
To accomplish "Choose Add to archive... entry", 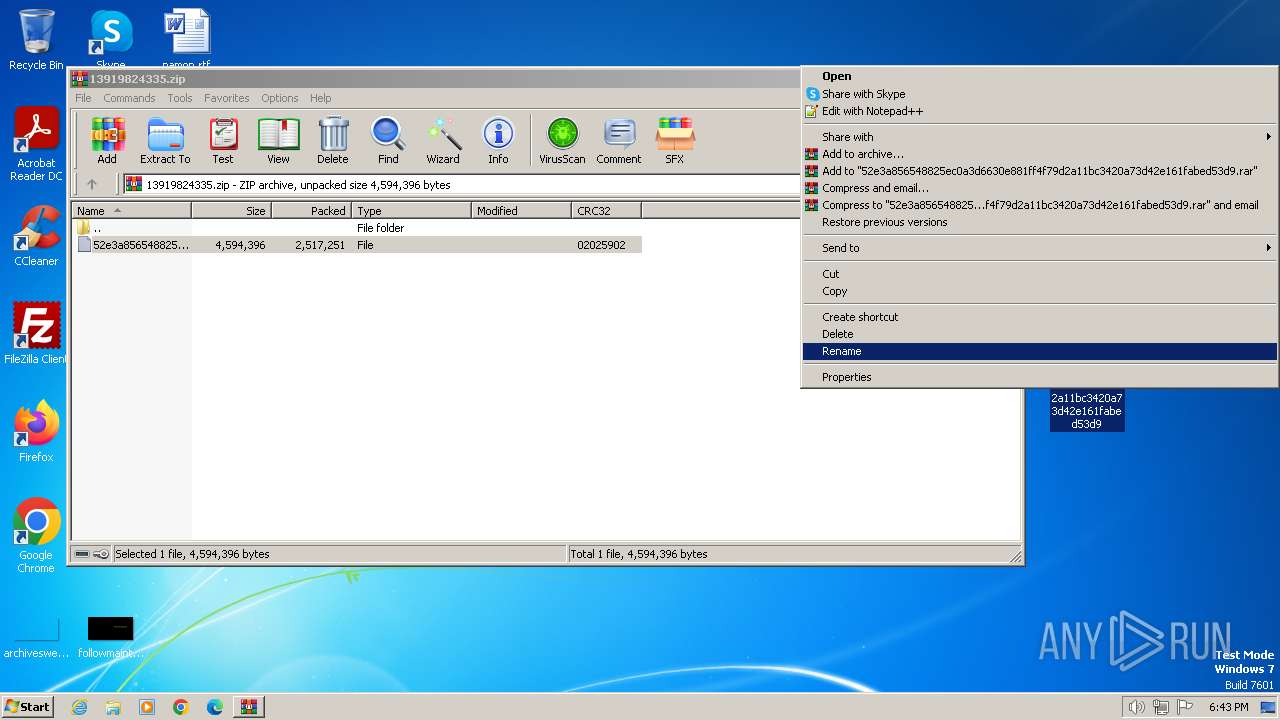I will [1040, 154].
